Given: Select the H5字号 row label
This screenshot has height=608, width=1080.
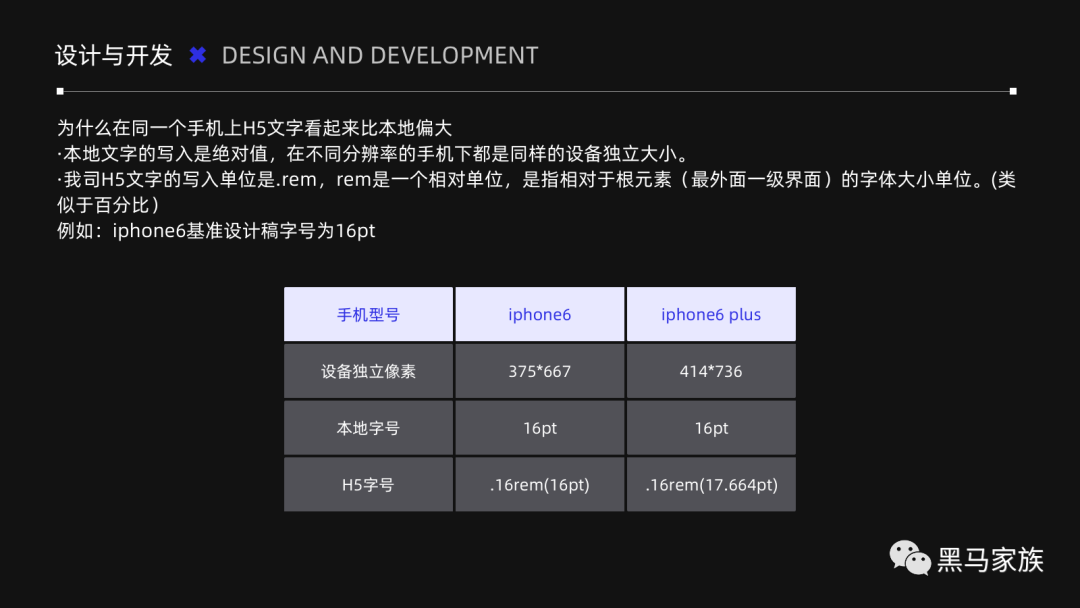Looking at the screenshot, I should [x=368, y=485].
